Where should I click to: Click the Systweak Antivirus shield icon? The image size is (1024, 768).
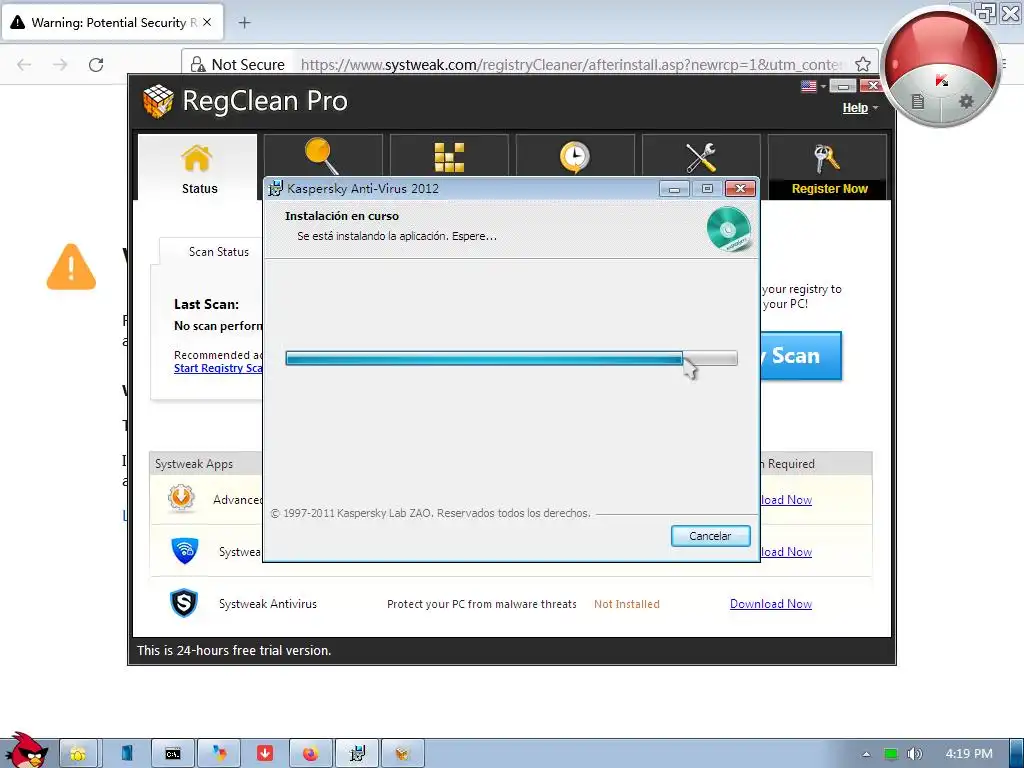click(x=184, y=603)
